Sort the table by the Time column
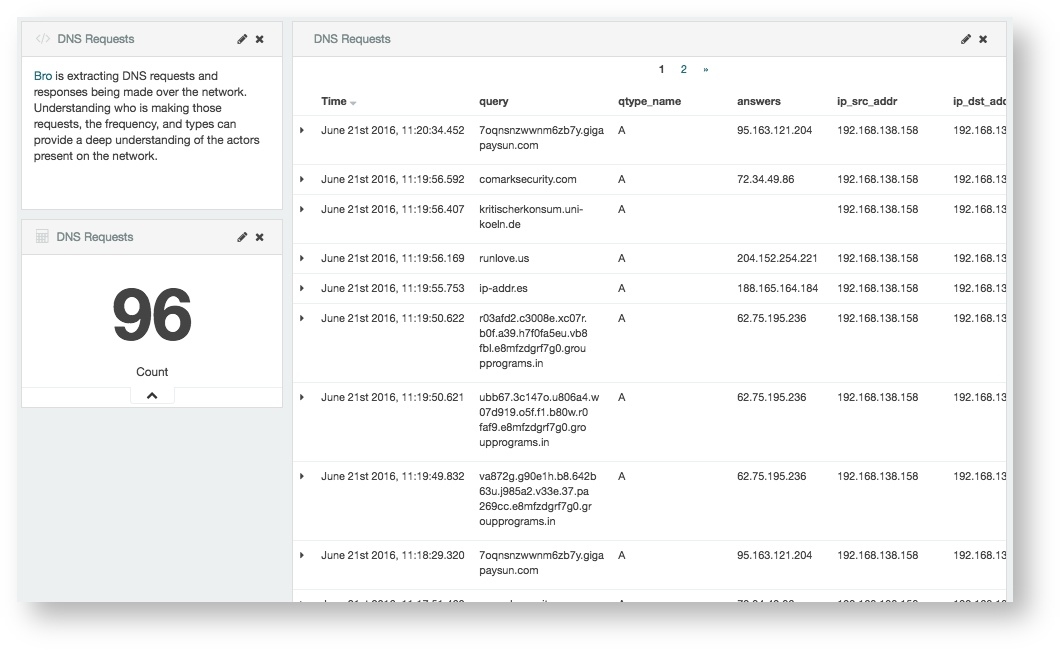Image resolution: width=1061 pixels, height=650 pixels. [x=332, y=101]
